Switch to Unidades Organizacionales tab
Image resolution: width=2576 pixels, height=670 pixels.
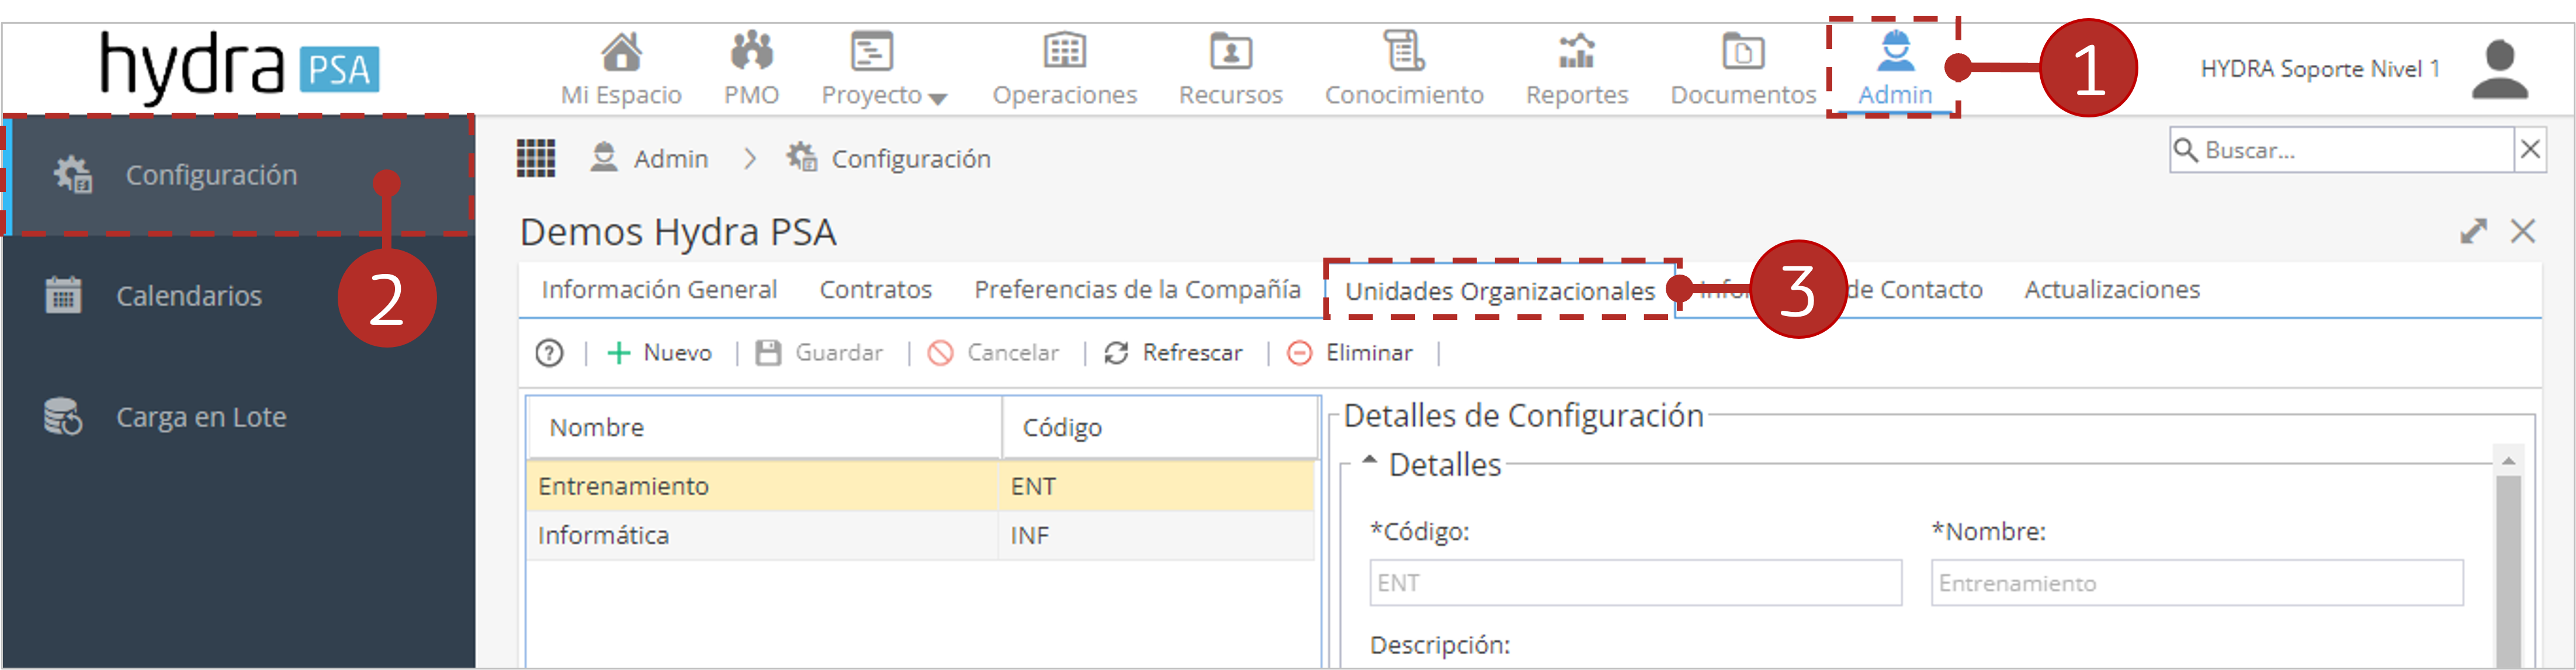[1499, 291]
